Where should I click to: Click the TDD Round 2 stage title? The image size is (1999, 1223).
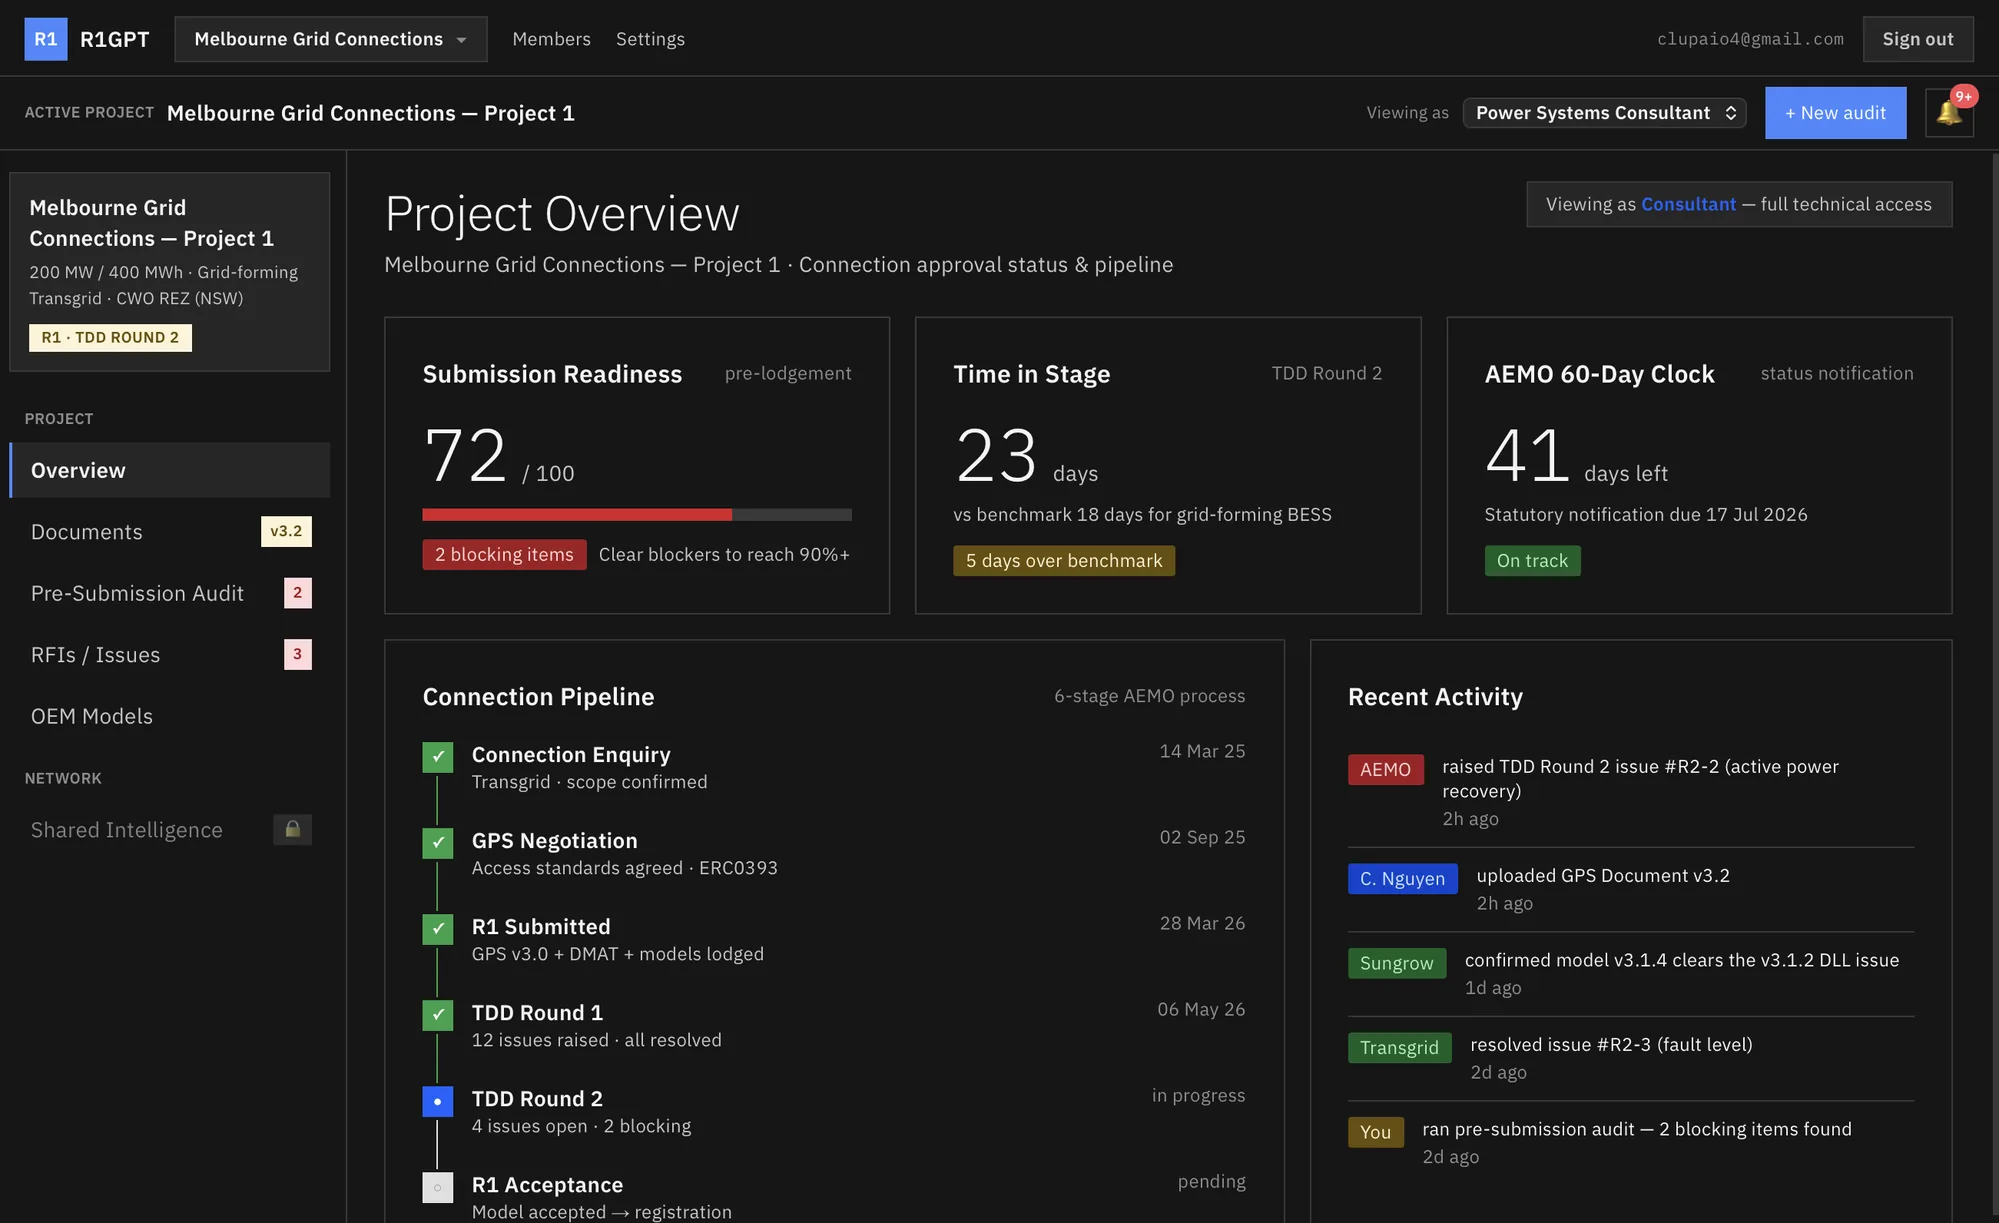click(538, 1099)
